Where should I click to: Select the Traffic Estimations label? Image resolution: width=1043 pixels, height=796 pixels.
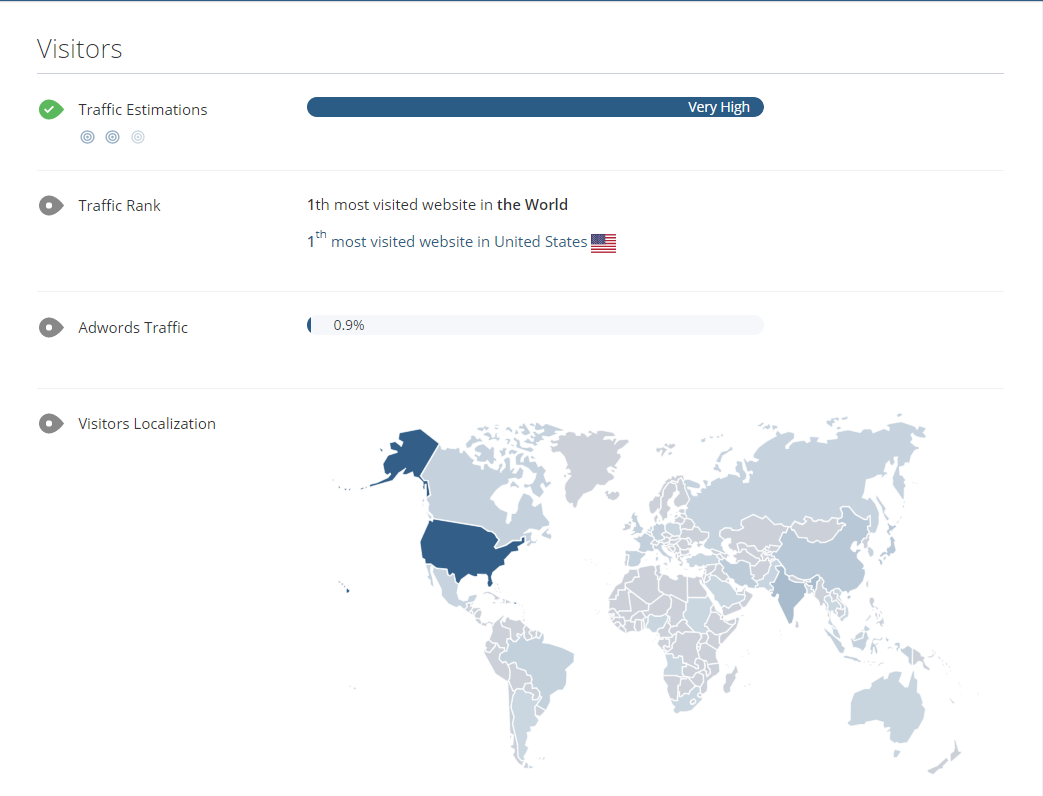[143, 110]
